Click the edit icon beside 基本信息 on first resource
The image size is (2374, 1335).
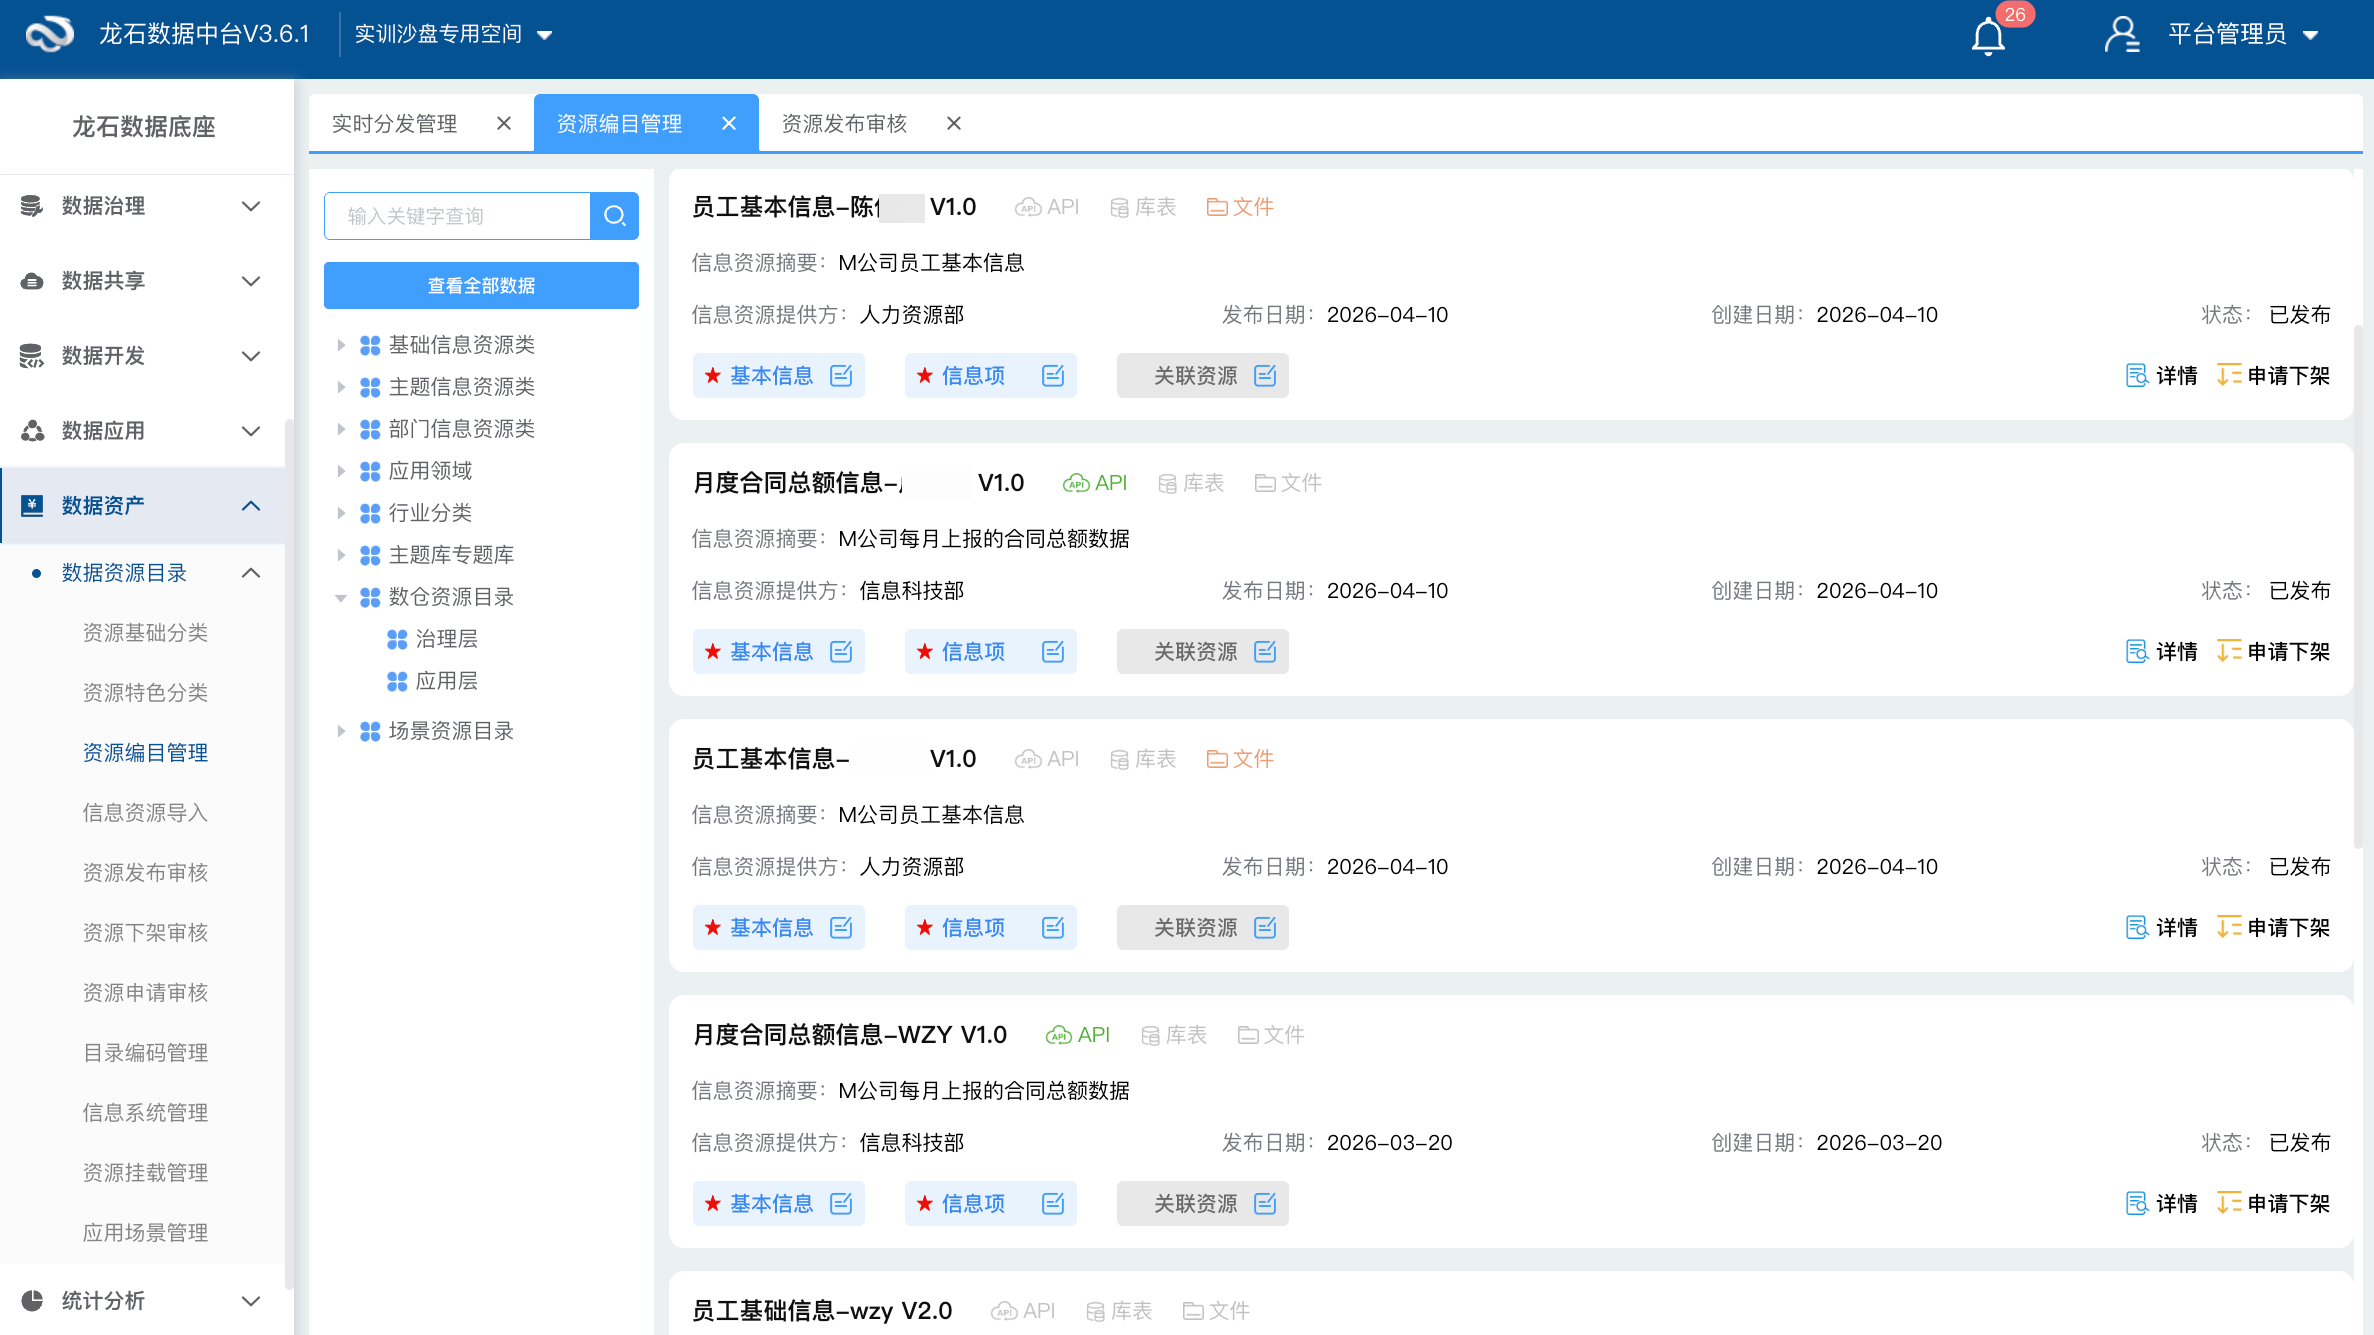(x=841, y=375)
